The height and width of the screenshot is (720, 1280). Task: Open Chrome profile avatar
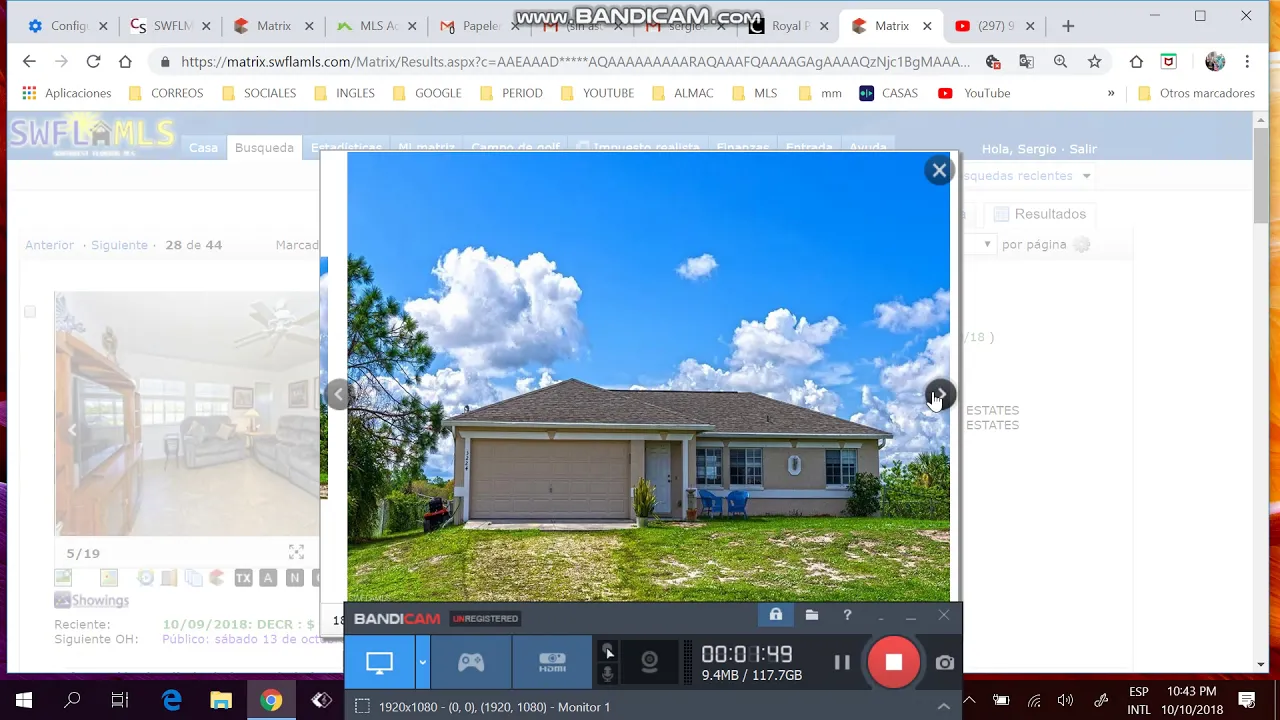click(1215, 62)
